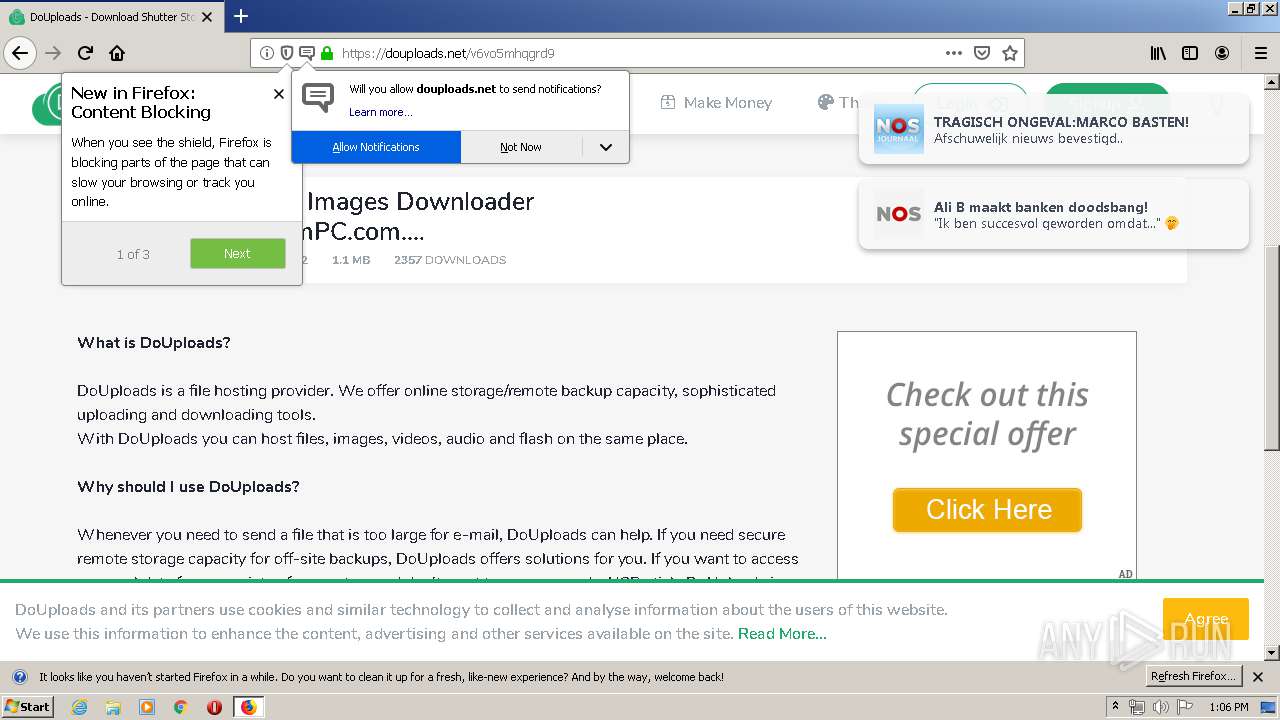Click the notification permission icon in address bar
This screenshot has height=720, width=1280.
[x=307, y=53]
